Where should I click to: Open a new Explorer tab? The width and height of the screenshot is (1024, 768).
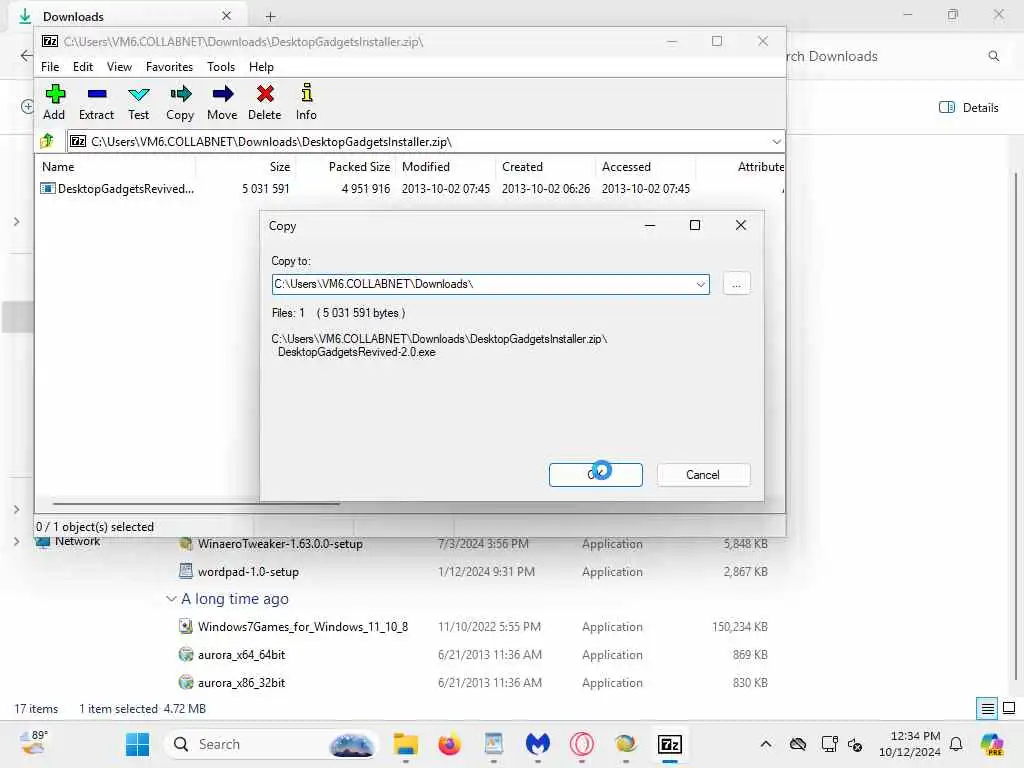[x=270, y=16]
